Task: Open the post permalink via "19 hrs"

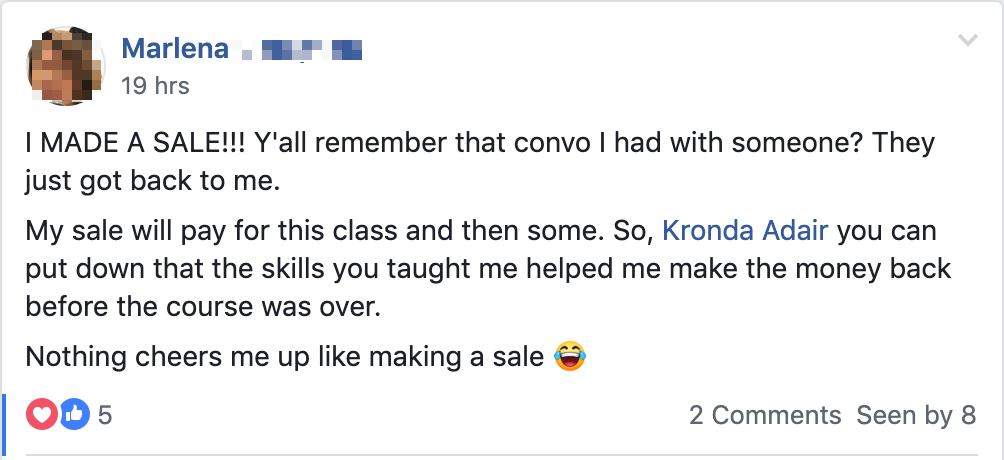Action: [x=155, y=86]
